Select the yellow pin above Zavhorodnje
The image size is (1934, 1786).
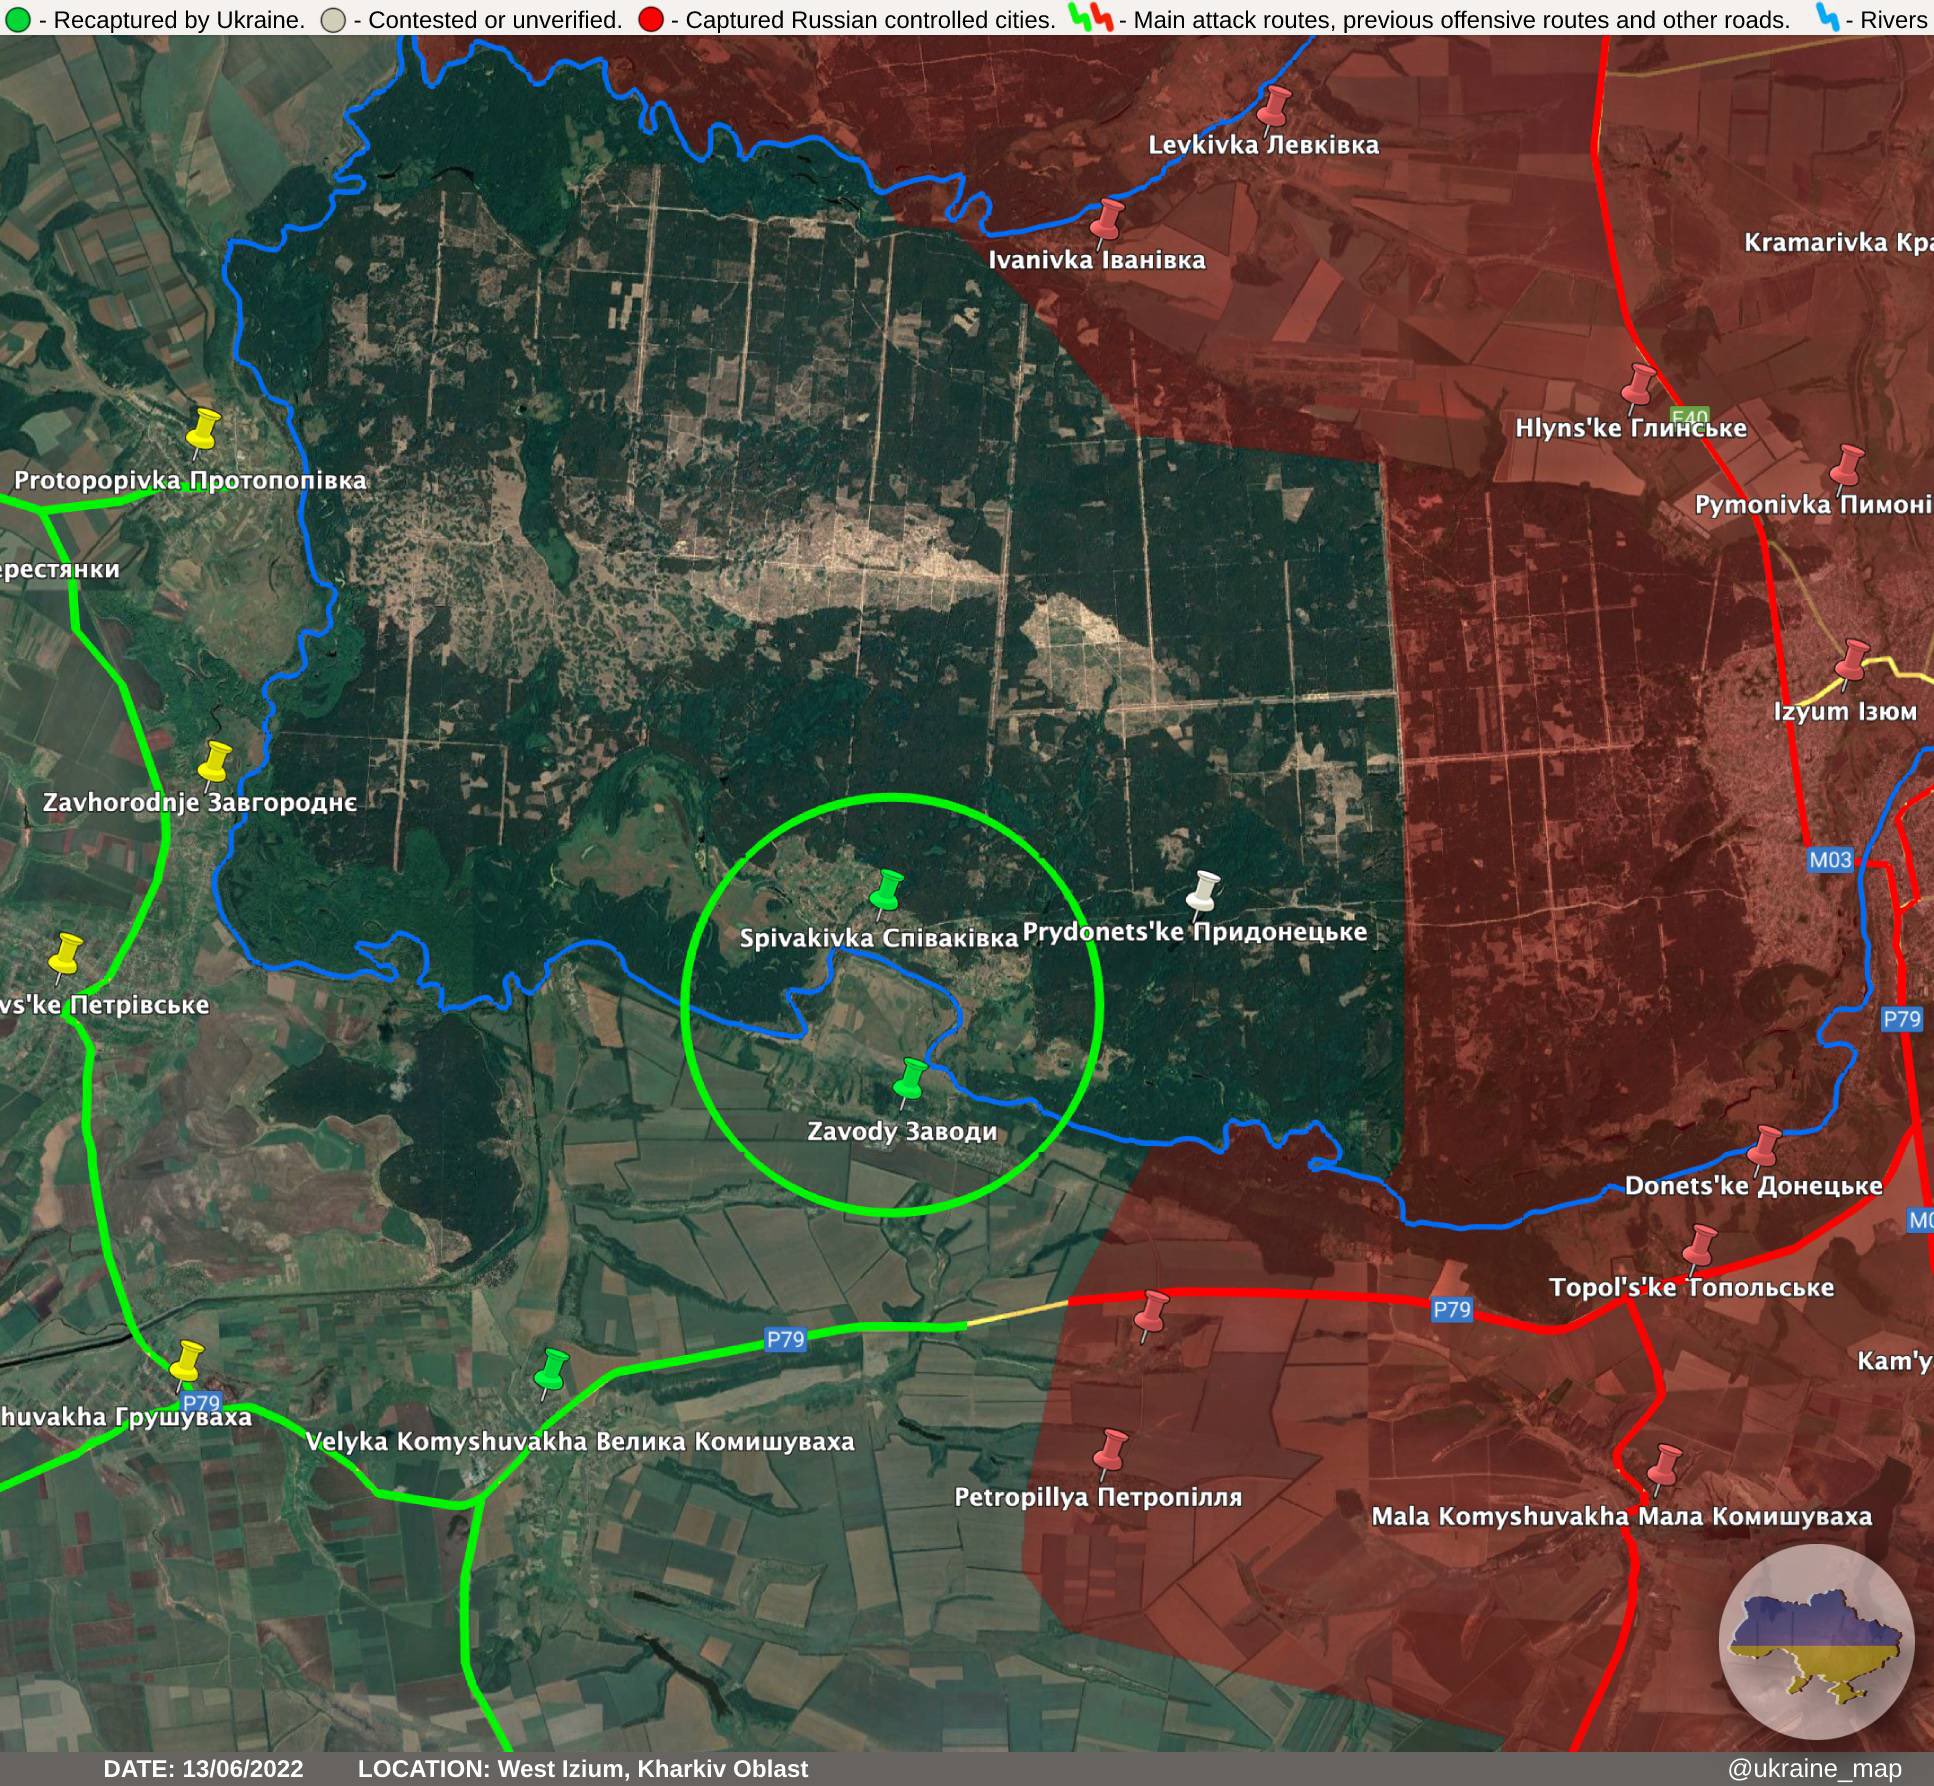pyautogui.click(x=214, y=760)
